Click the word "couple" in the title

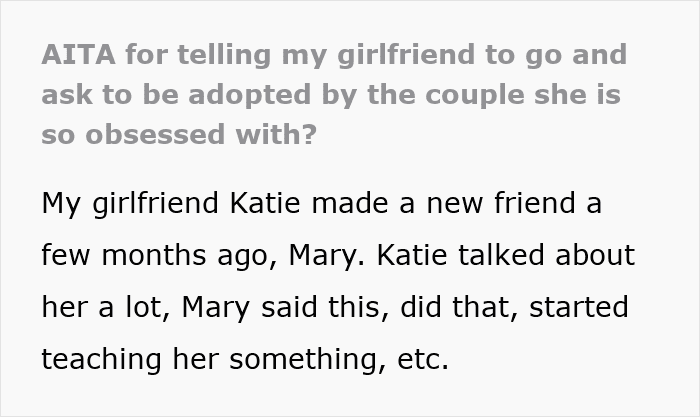click(x=464, y=95)
